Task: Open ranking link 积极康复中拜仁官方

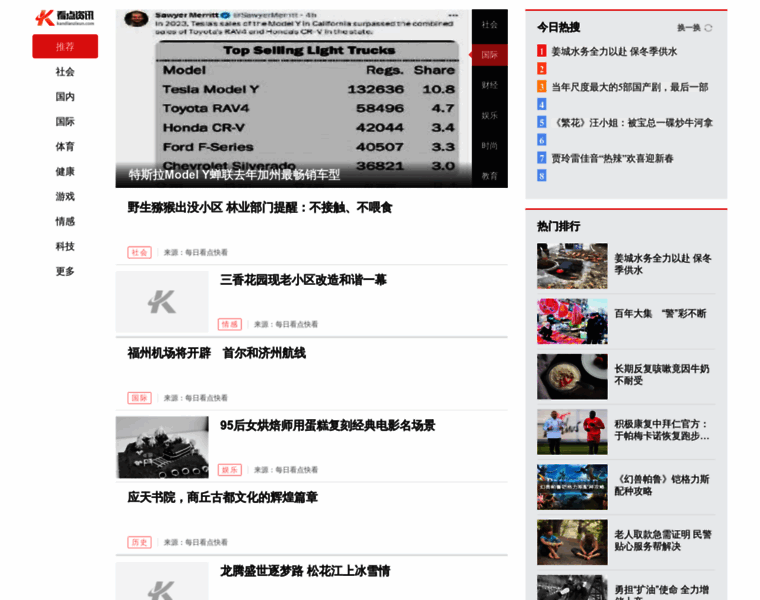Action: pos(662,430)
